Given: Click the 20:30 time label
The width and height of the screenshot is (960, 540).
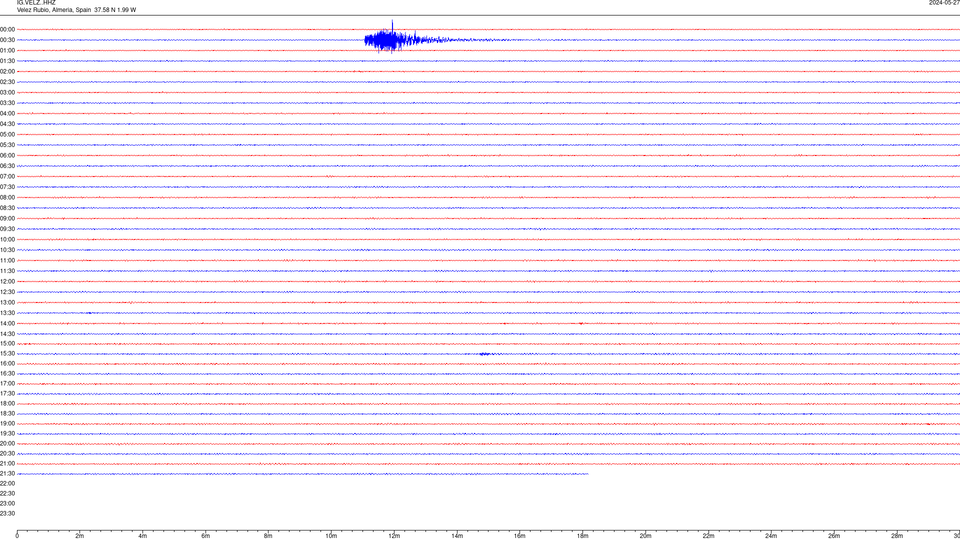Looking at the screenshot, I should pos(7,454).
